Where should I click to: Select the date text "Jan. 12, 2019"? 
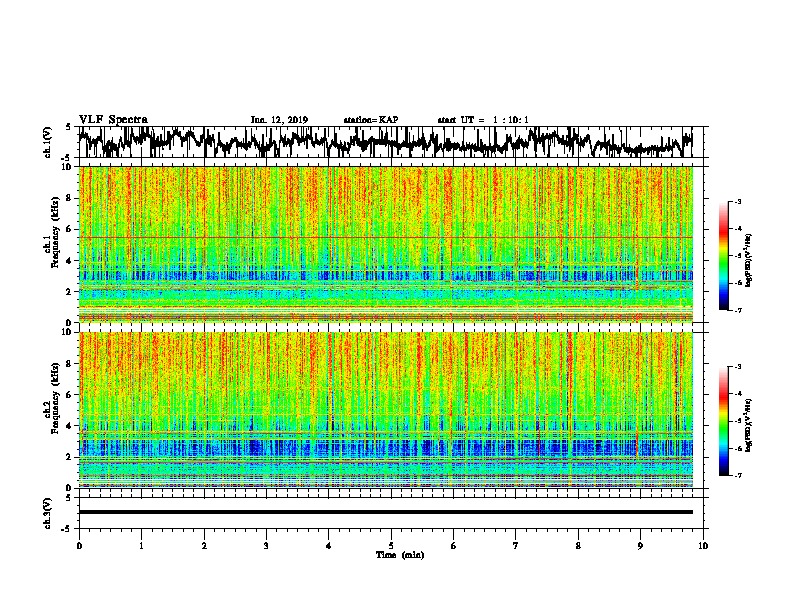[x=279, y=120]
